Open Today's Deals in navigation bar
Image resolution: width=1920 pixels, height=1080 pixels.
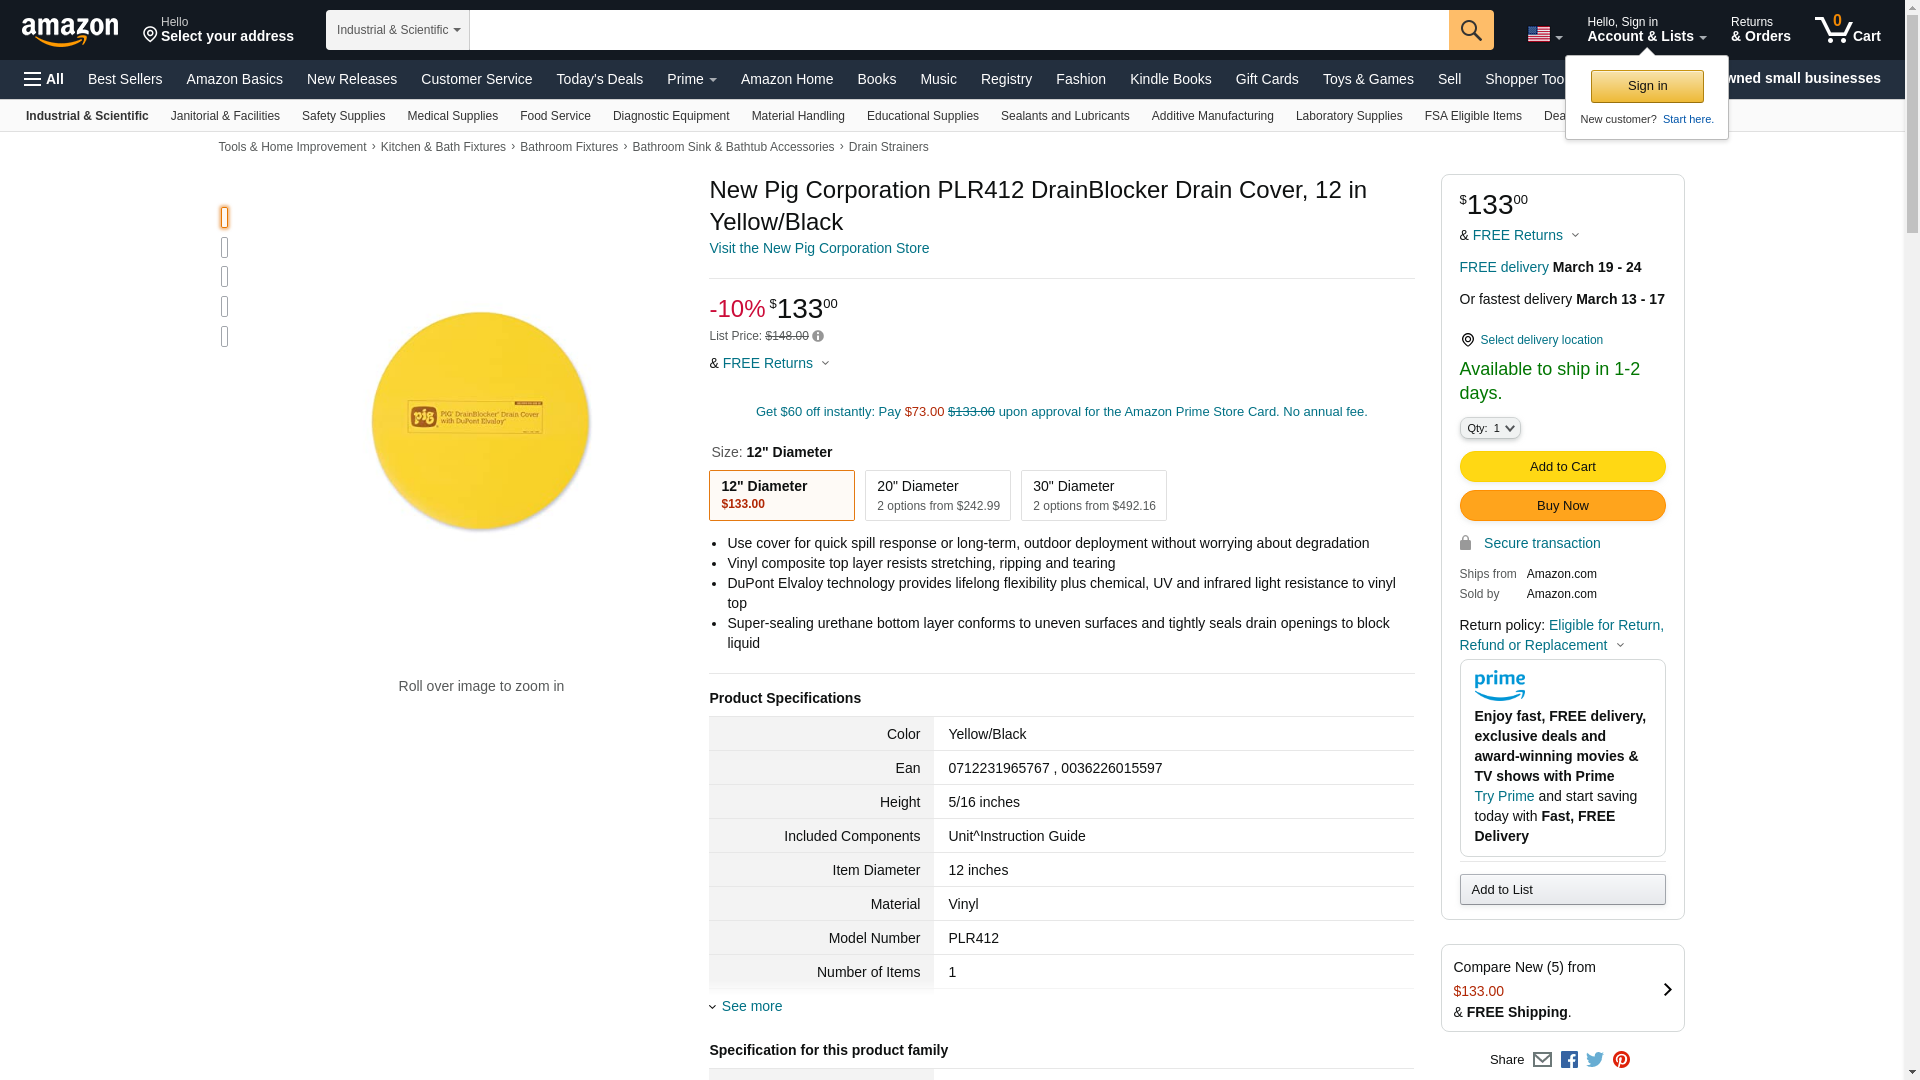tap(599, 79)
